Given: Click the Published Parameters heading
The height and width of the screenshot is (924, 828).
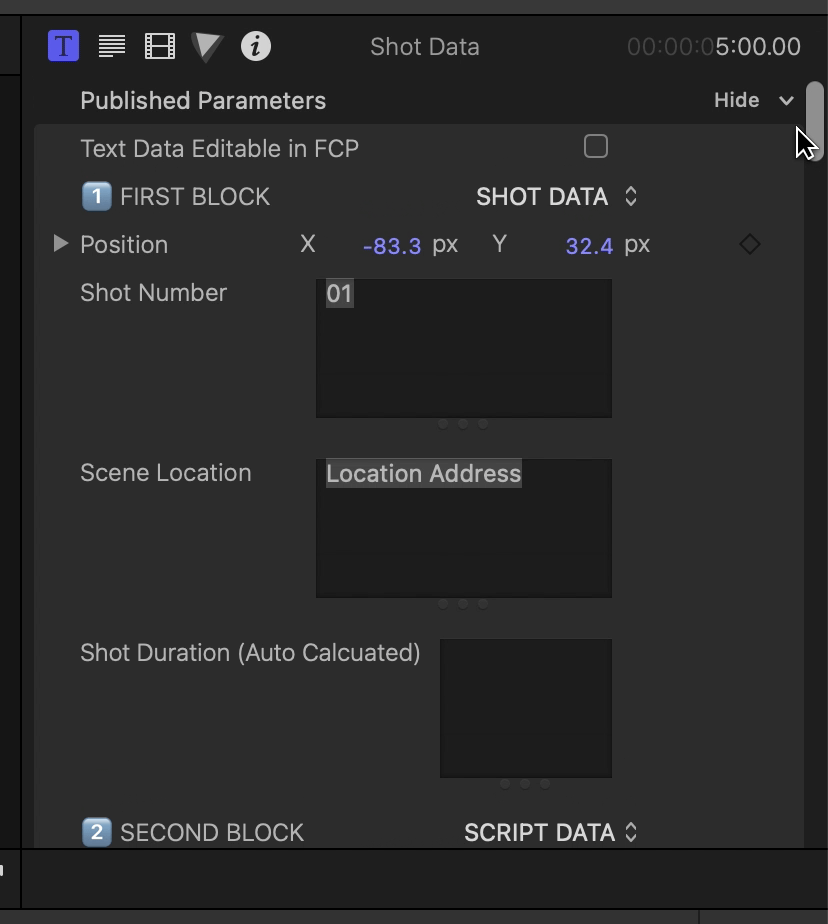Looking at the screenshot, I should click(x=203, y=101).
